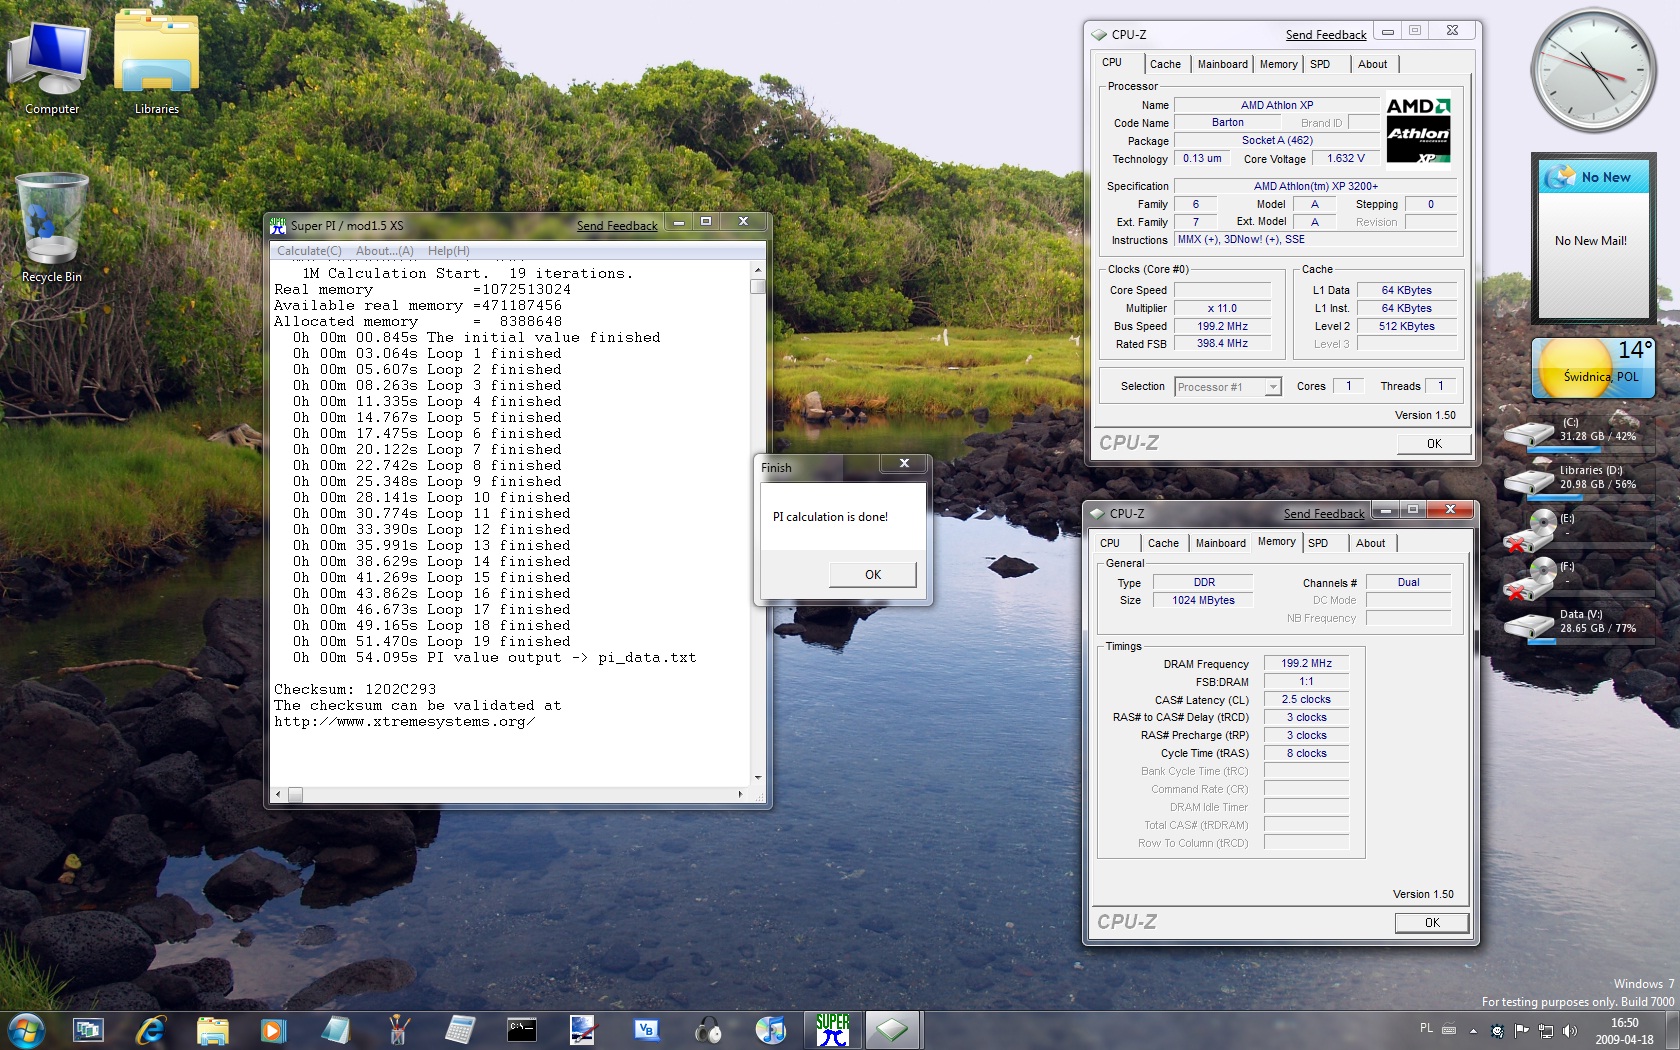Open the Command Prompt taskbar icon
The width and height of the screenshot is (1680, 1050).
(x=521, y=1029)
